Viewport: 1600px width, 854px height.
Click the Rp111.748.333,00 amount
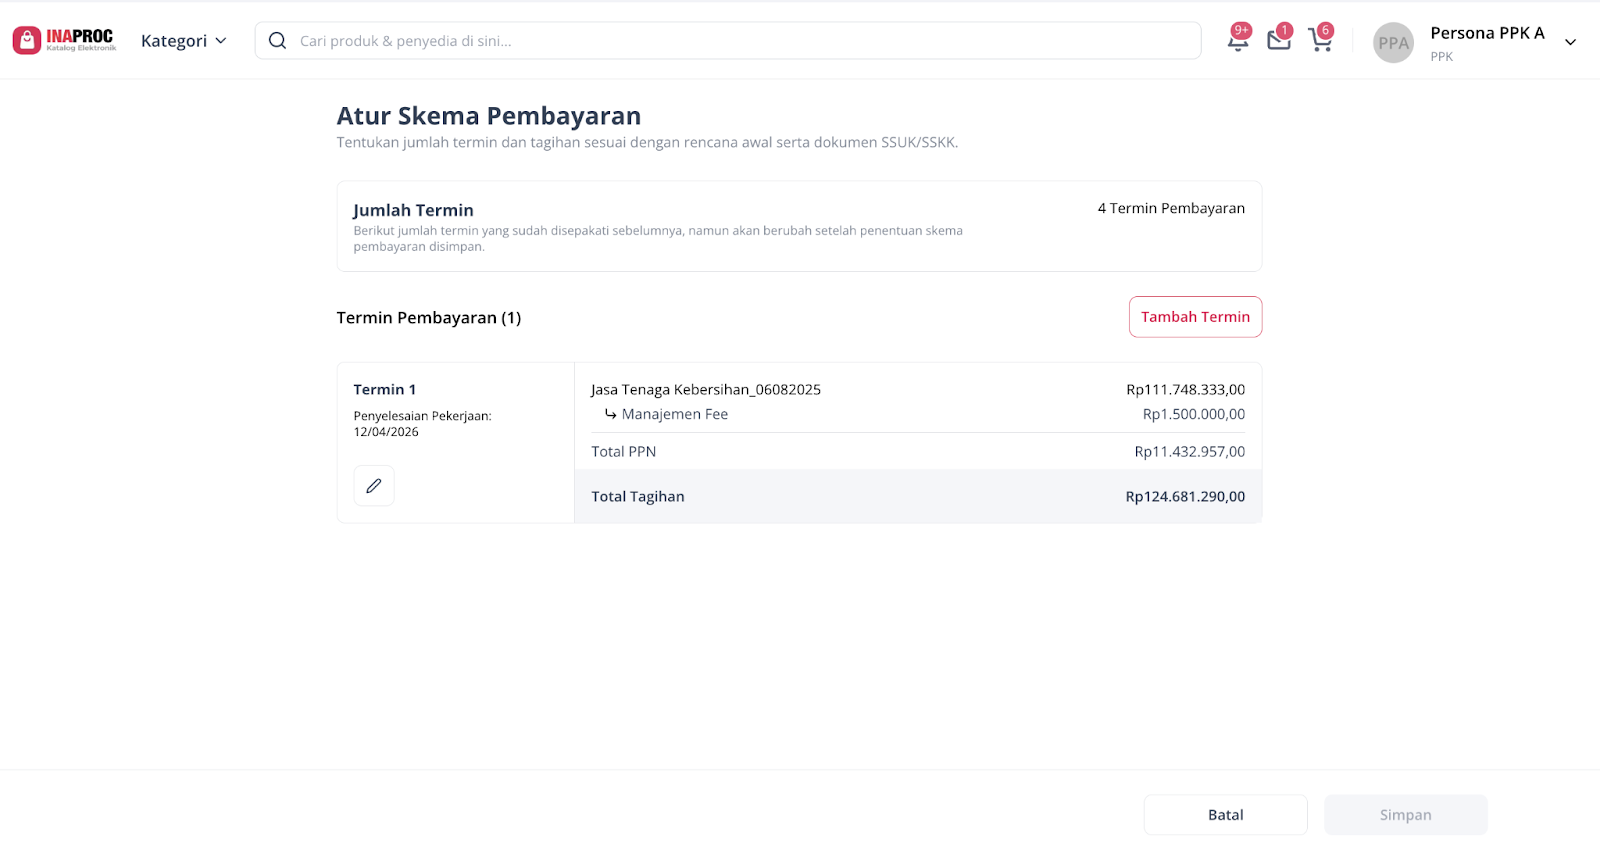pos(1185,390)
